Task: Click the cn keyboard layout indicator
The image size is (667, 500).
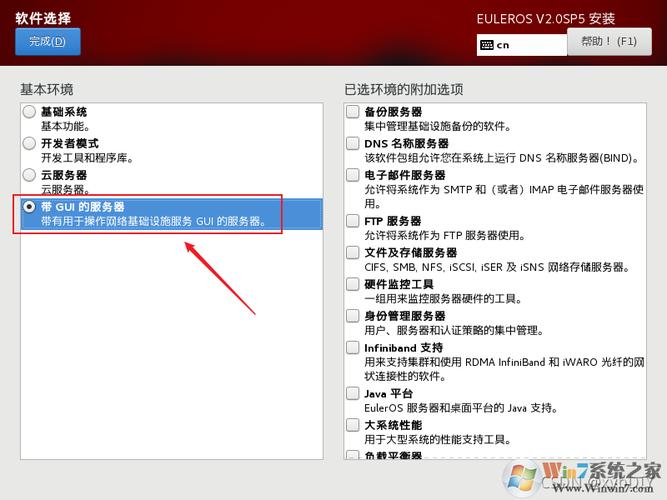Action: 522,45
